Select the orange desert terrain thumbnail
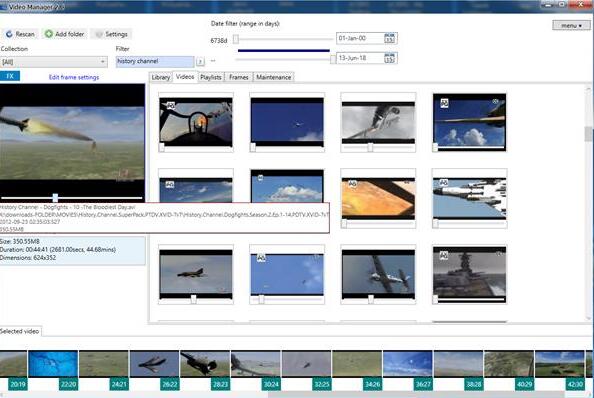The width and height of the screenshot is (594, 398). [378, 198]
